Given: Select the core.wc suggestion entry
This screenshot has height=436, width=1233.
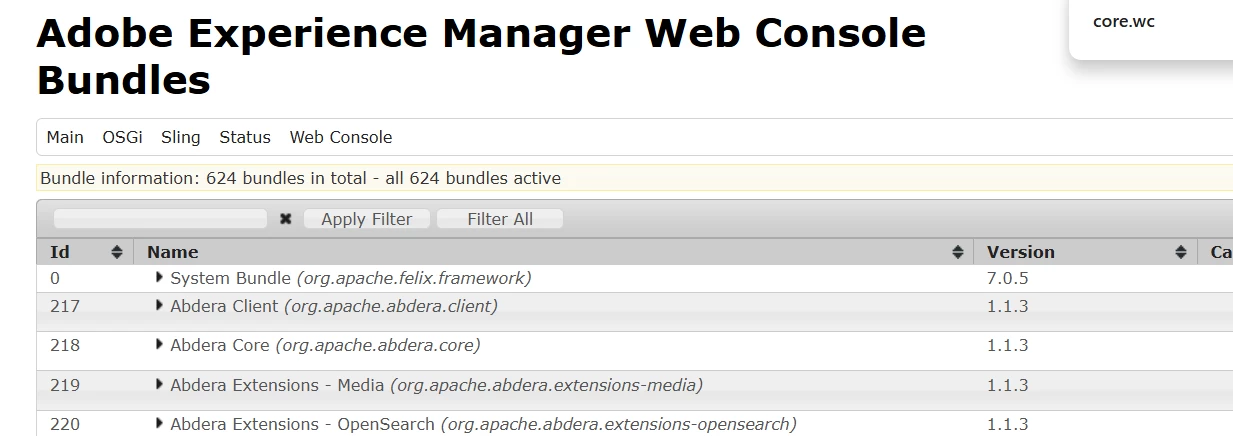Looking at the screenshot, I should coord(1124,21).
